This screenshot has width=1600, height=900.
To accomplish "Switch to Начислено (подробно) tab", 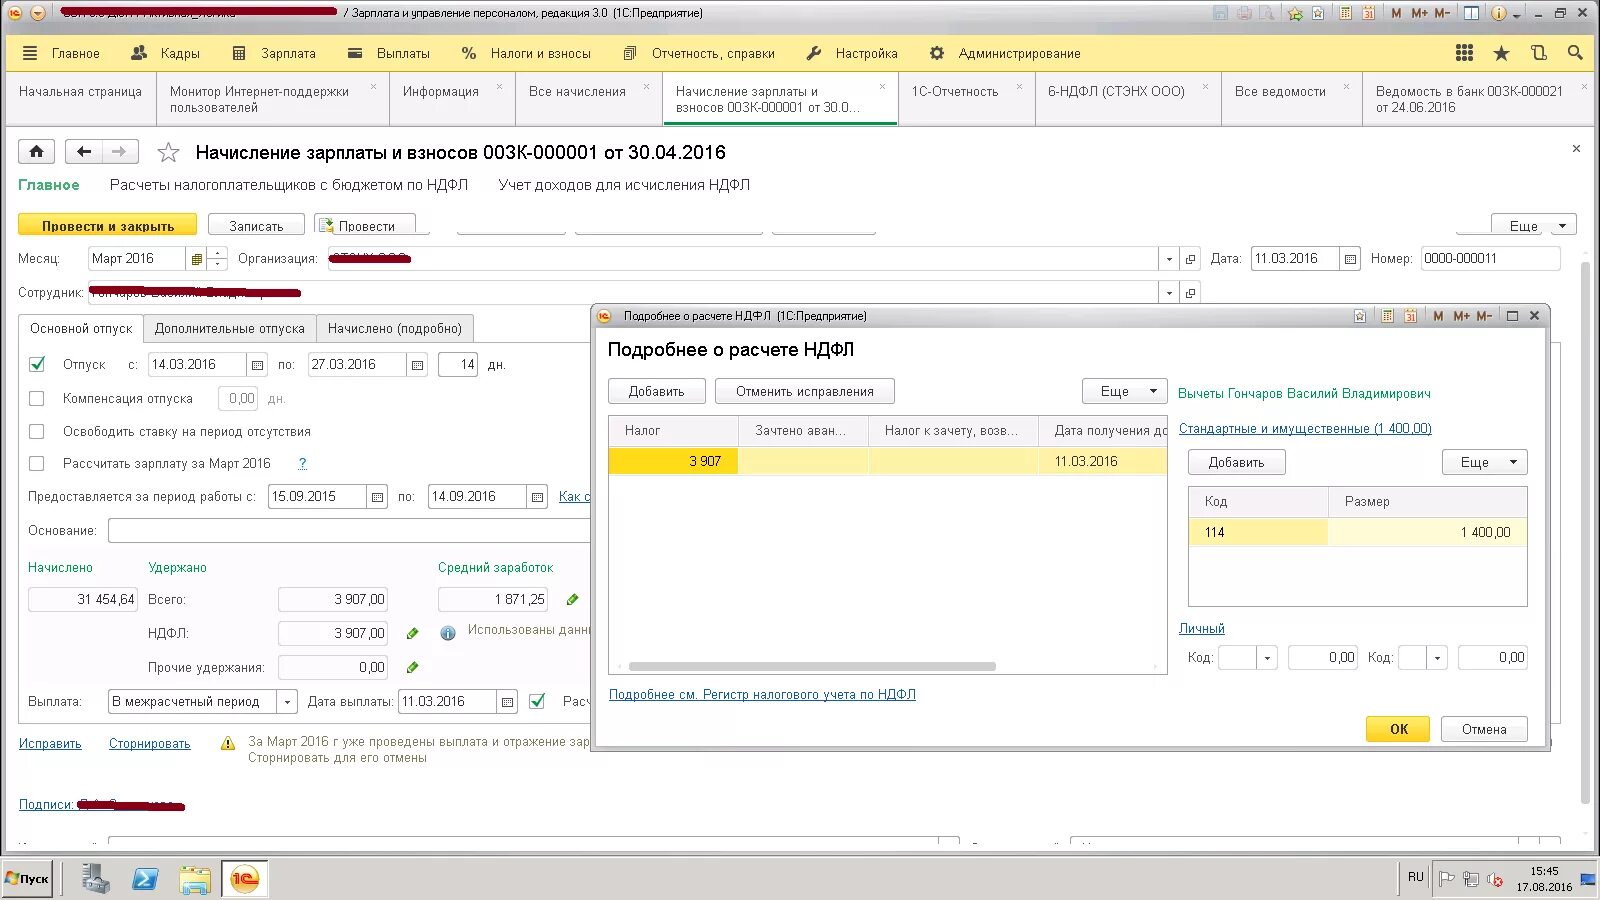I will click(x=395, y=329).
